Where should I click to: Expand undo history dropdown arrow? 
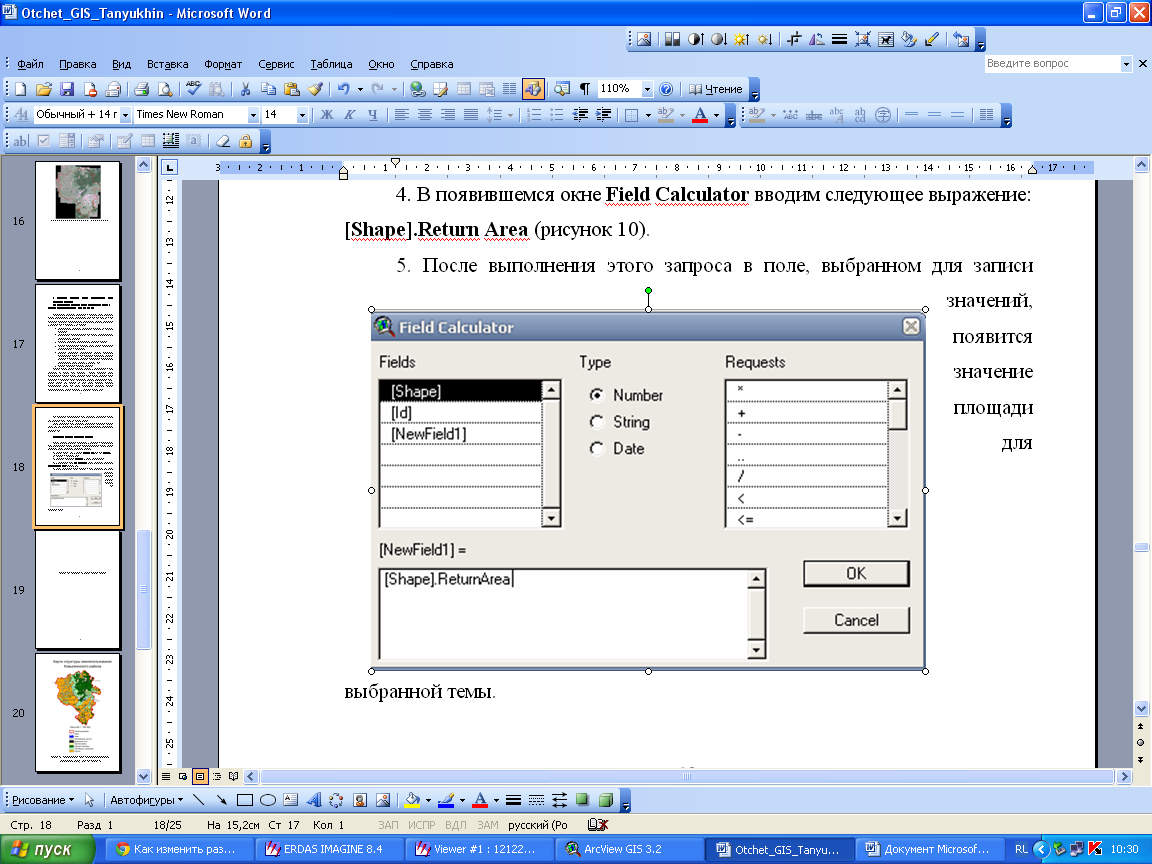pyautogui.click(x=360, y=89)
